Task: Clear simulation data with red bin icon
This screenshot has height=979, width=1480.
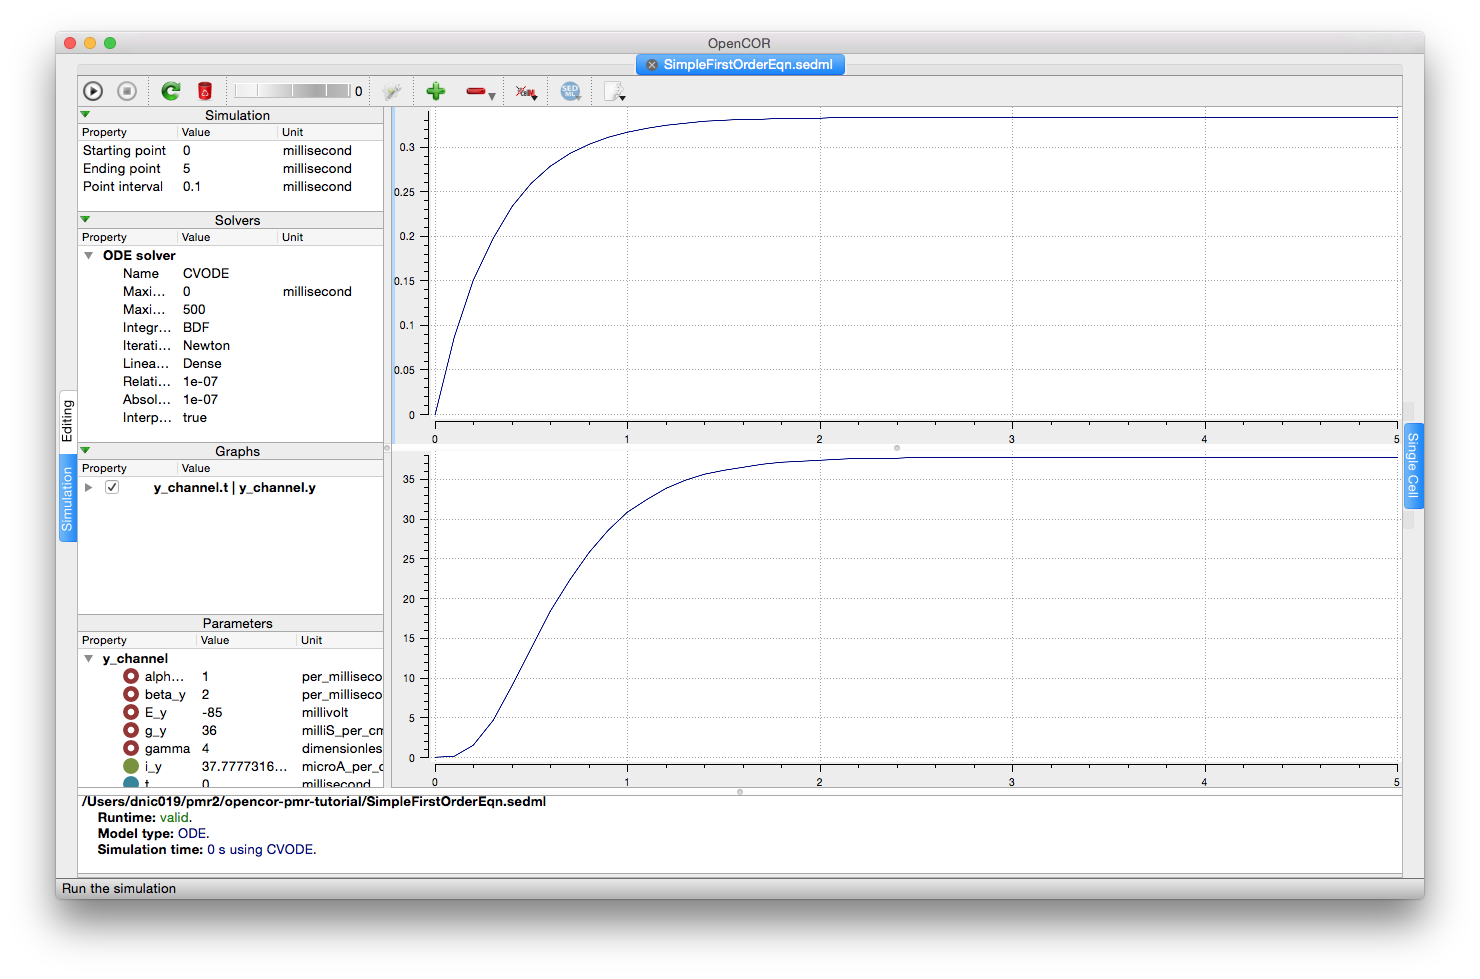Action: [205, 91]
